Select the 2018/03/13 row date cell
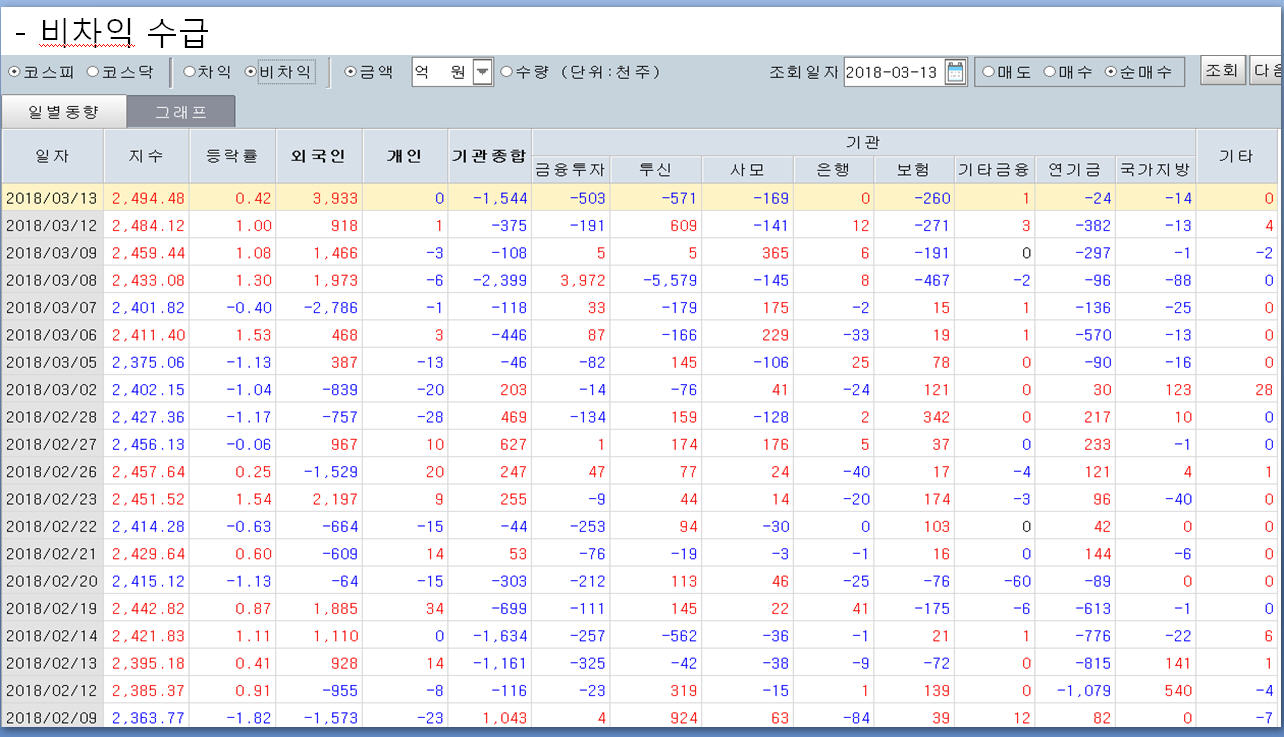Viewport: 1284px width, 737px height. click(52, 198)
